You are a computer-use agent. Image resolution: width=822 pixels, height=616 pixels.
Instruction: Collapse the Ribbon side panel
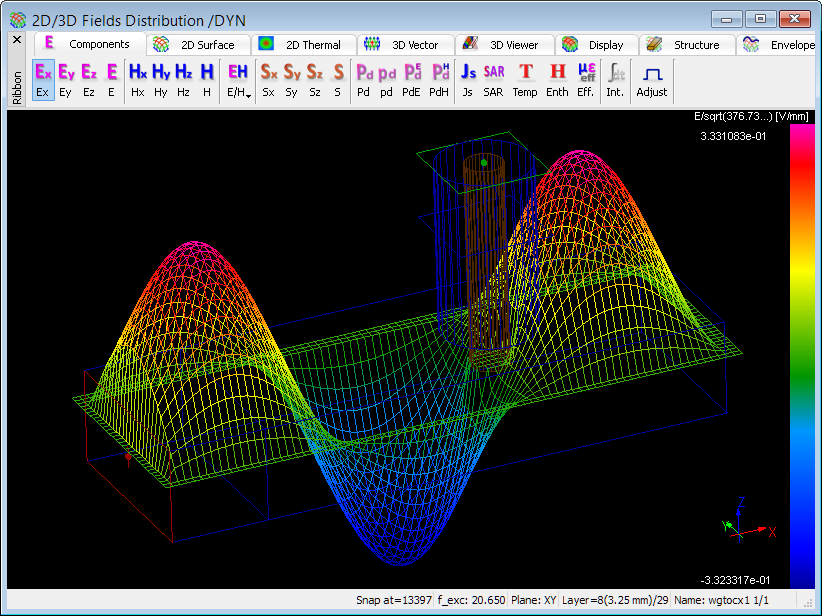[16, 40]
